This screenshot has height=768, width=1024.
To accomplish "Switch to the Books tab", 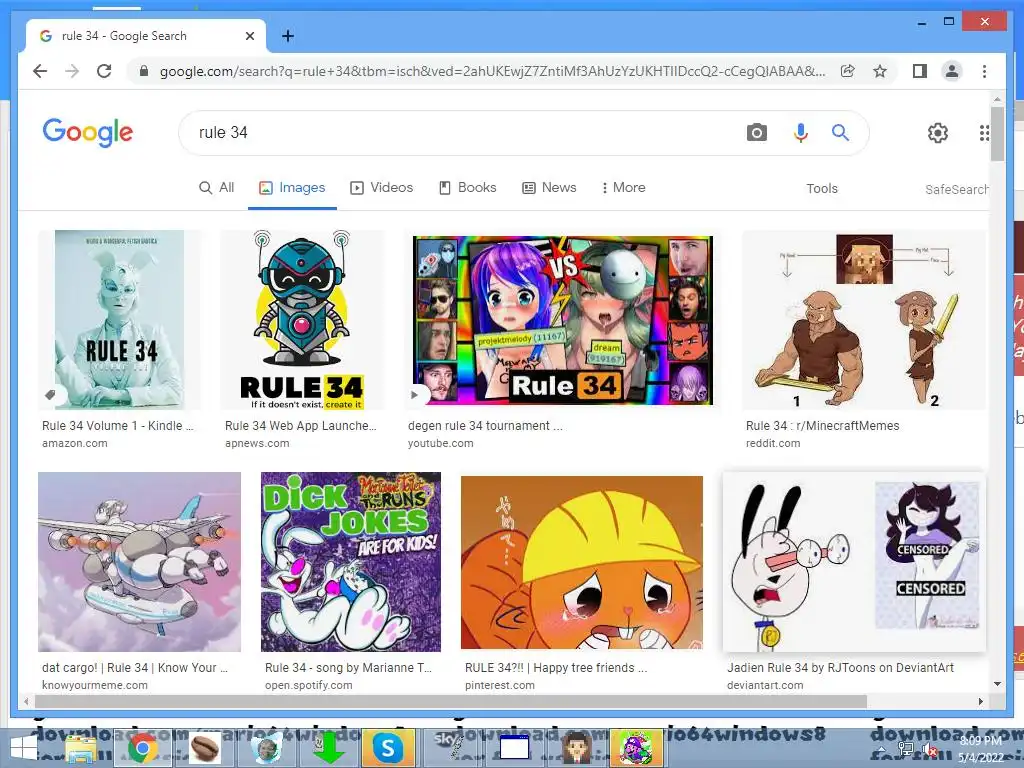I will coord(468,187).
